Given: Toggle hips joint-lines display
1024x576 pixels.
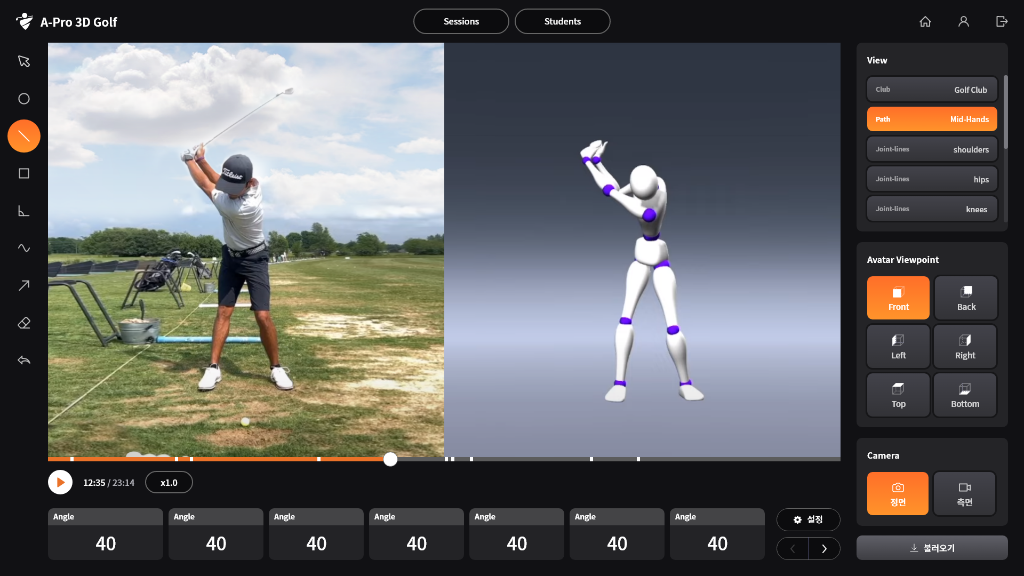Looking at the screenshot, I should (932, 180).
